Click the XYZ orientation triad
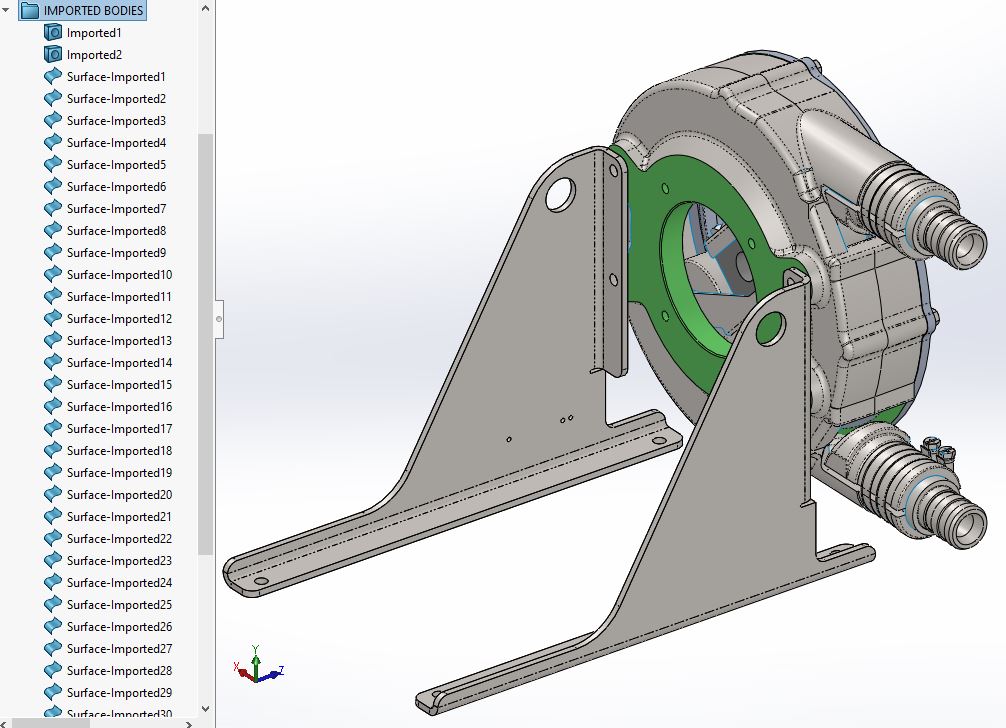This screenshot has height=728, width=1006. pos(258,665)
